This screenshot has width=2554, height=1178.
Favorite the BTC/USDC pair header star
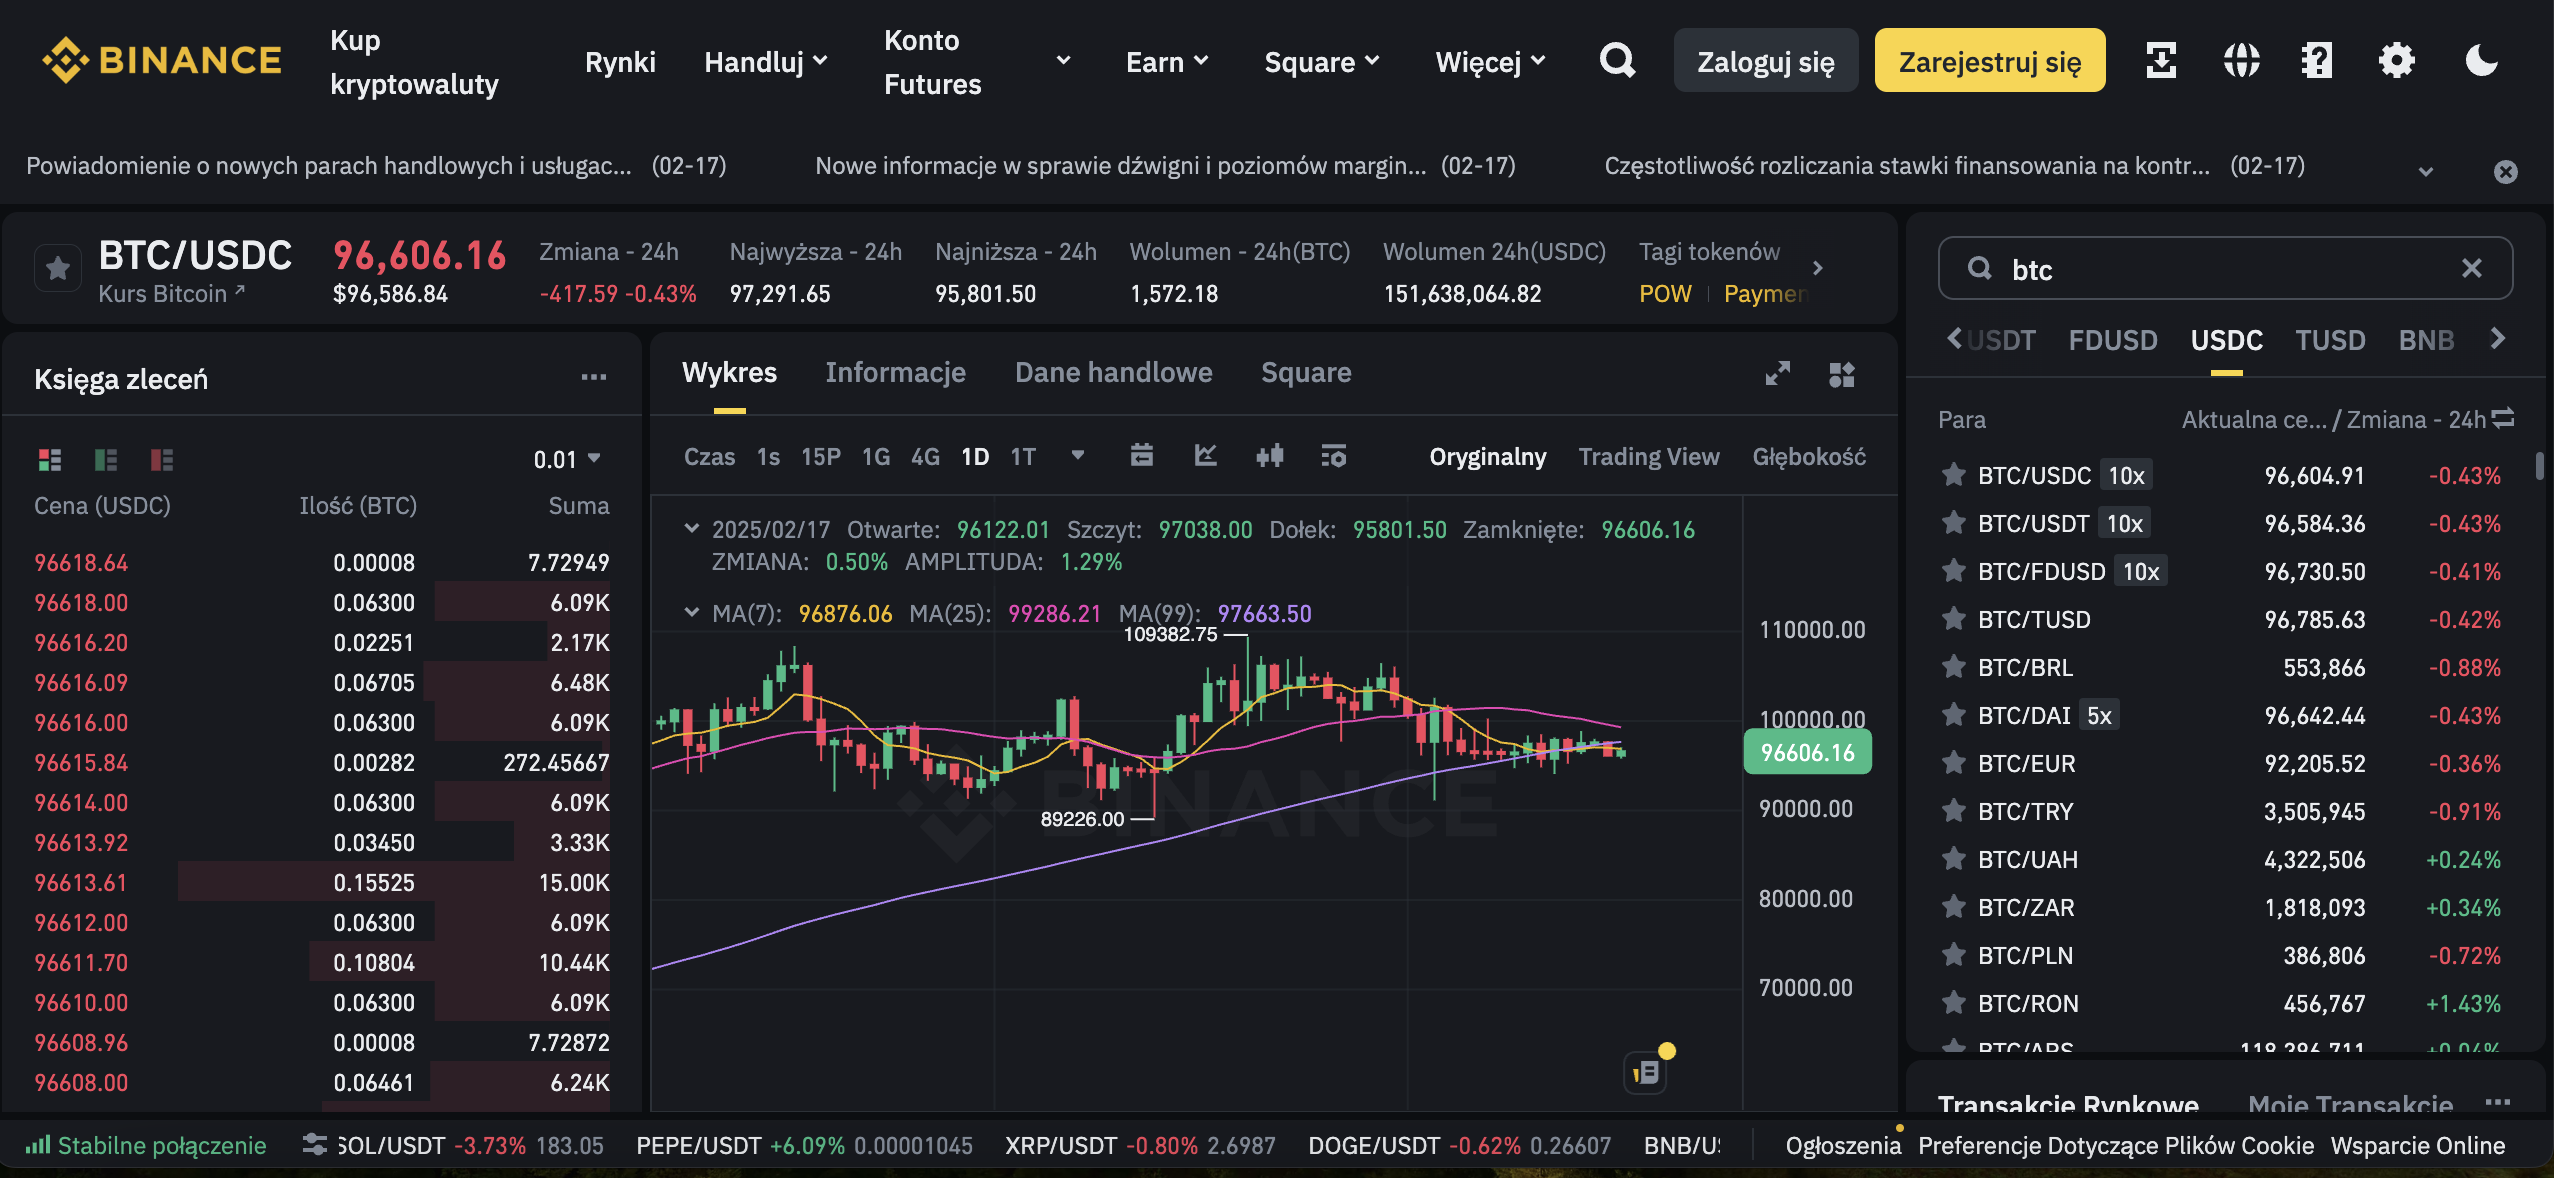tap(58, 268)
